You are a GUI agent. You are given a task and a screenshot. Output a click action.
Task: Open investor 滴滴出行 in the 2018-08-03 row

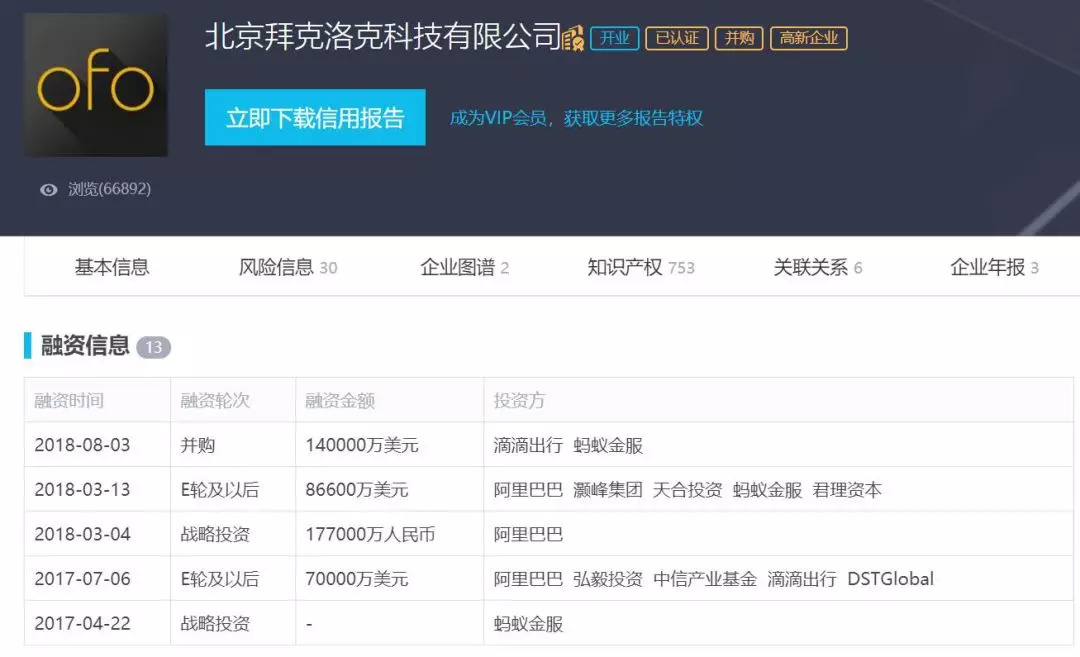point(528,445)
